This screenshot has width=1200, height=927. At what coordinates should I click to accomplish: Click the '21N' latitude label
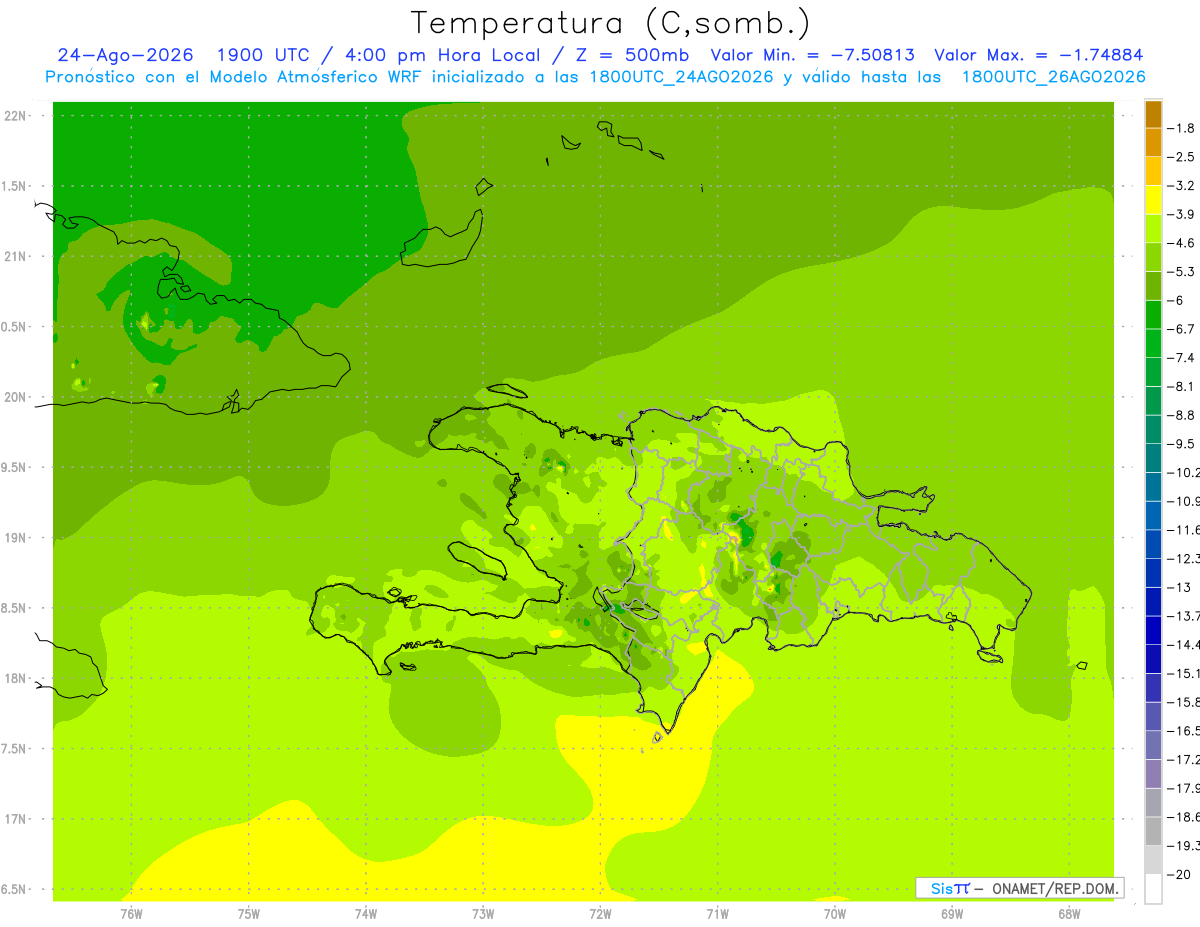[x=14, y=257]
